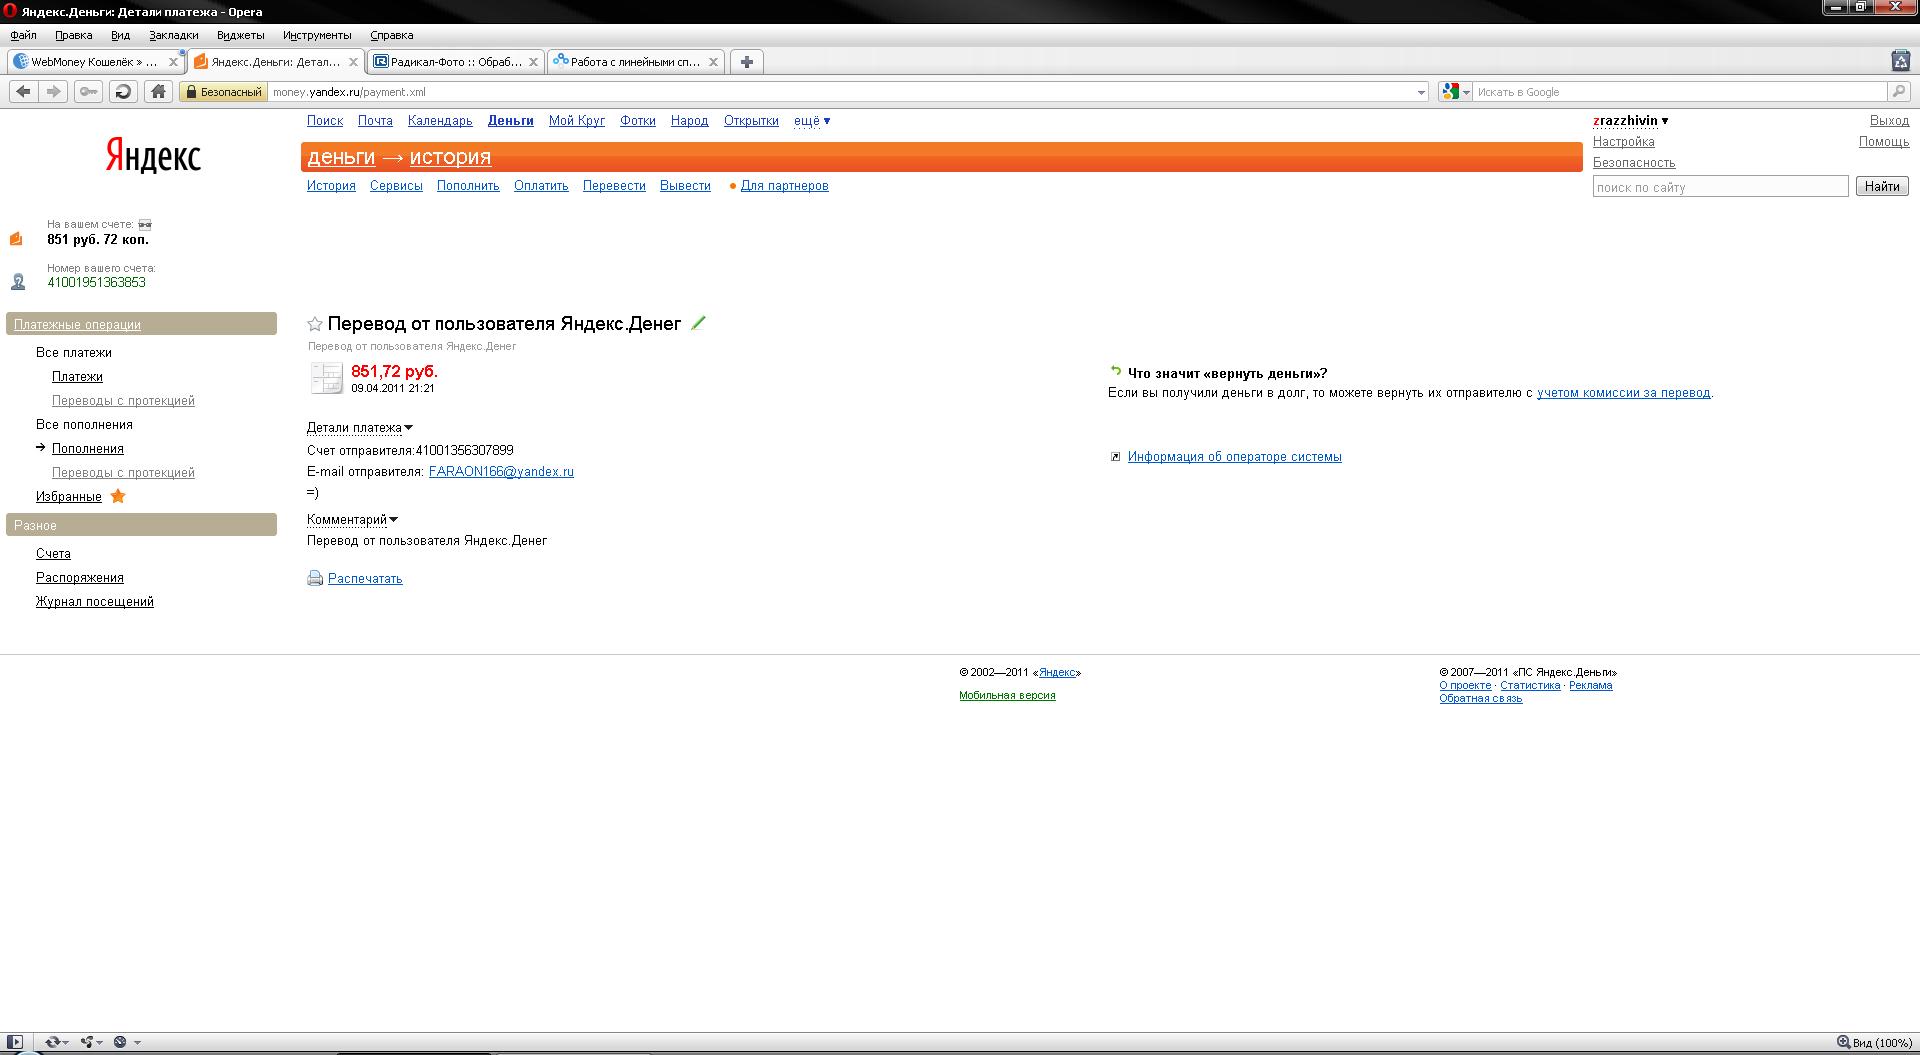Viewport: 1920px width, 1055px height.
Task: Edit the payment title with the pencil icon
Action: pyautogui.click(x=698, y=323)
